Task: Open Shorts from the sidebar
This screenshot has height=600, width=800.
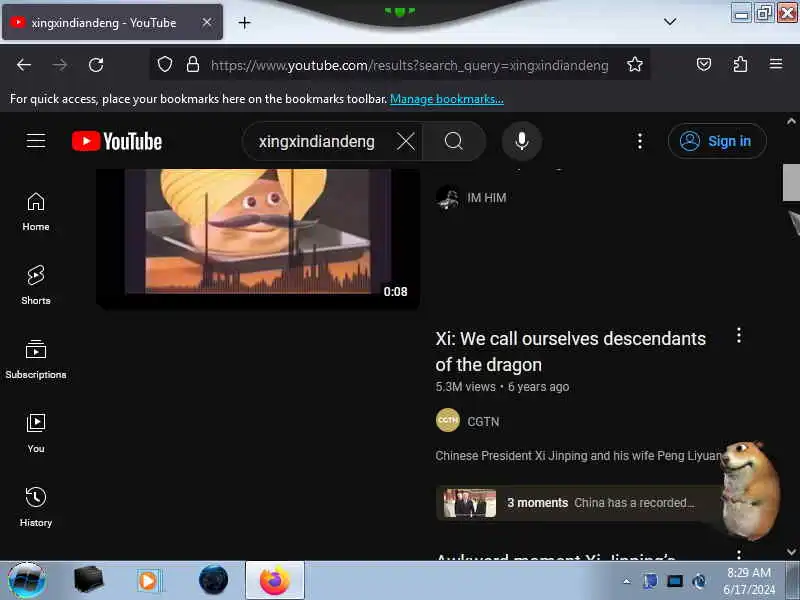Action: coord(36,286)
